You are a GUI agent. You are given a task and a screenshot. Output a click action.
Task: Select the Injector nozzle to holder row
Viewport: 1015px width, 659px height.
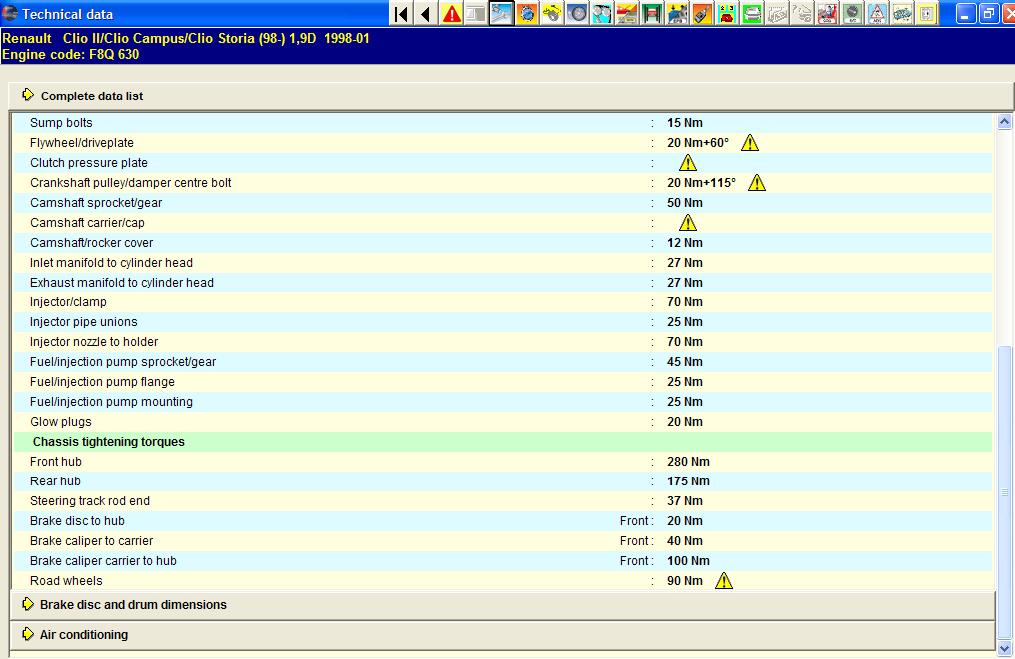[x=502, y=342]
